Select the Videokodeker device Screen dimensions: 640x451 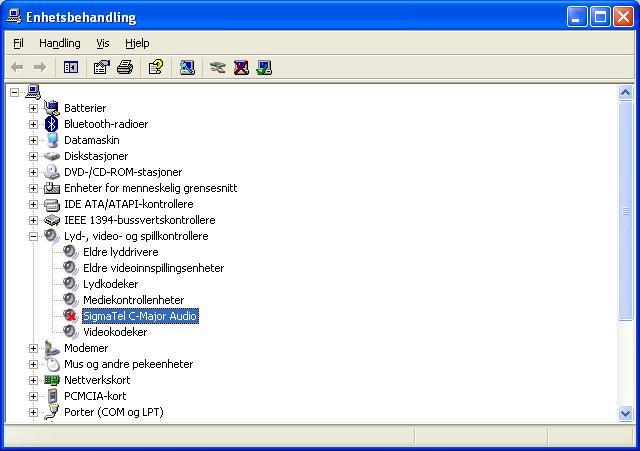click(x=115, y=332)
